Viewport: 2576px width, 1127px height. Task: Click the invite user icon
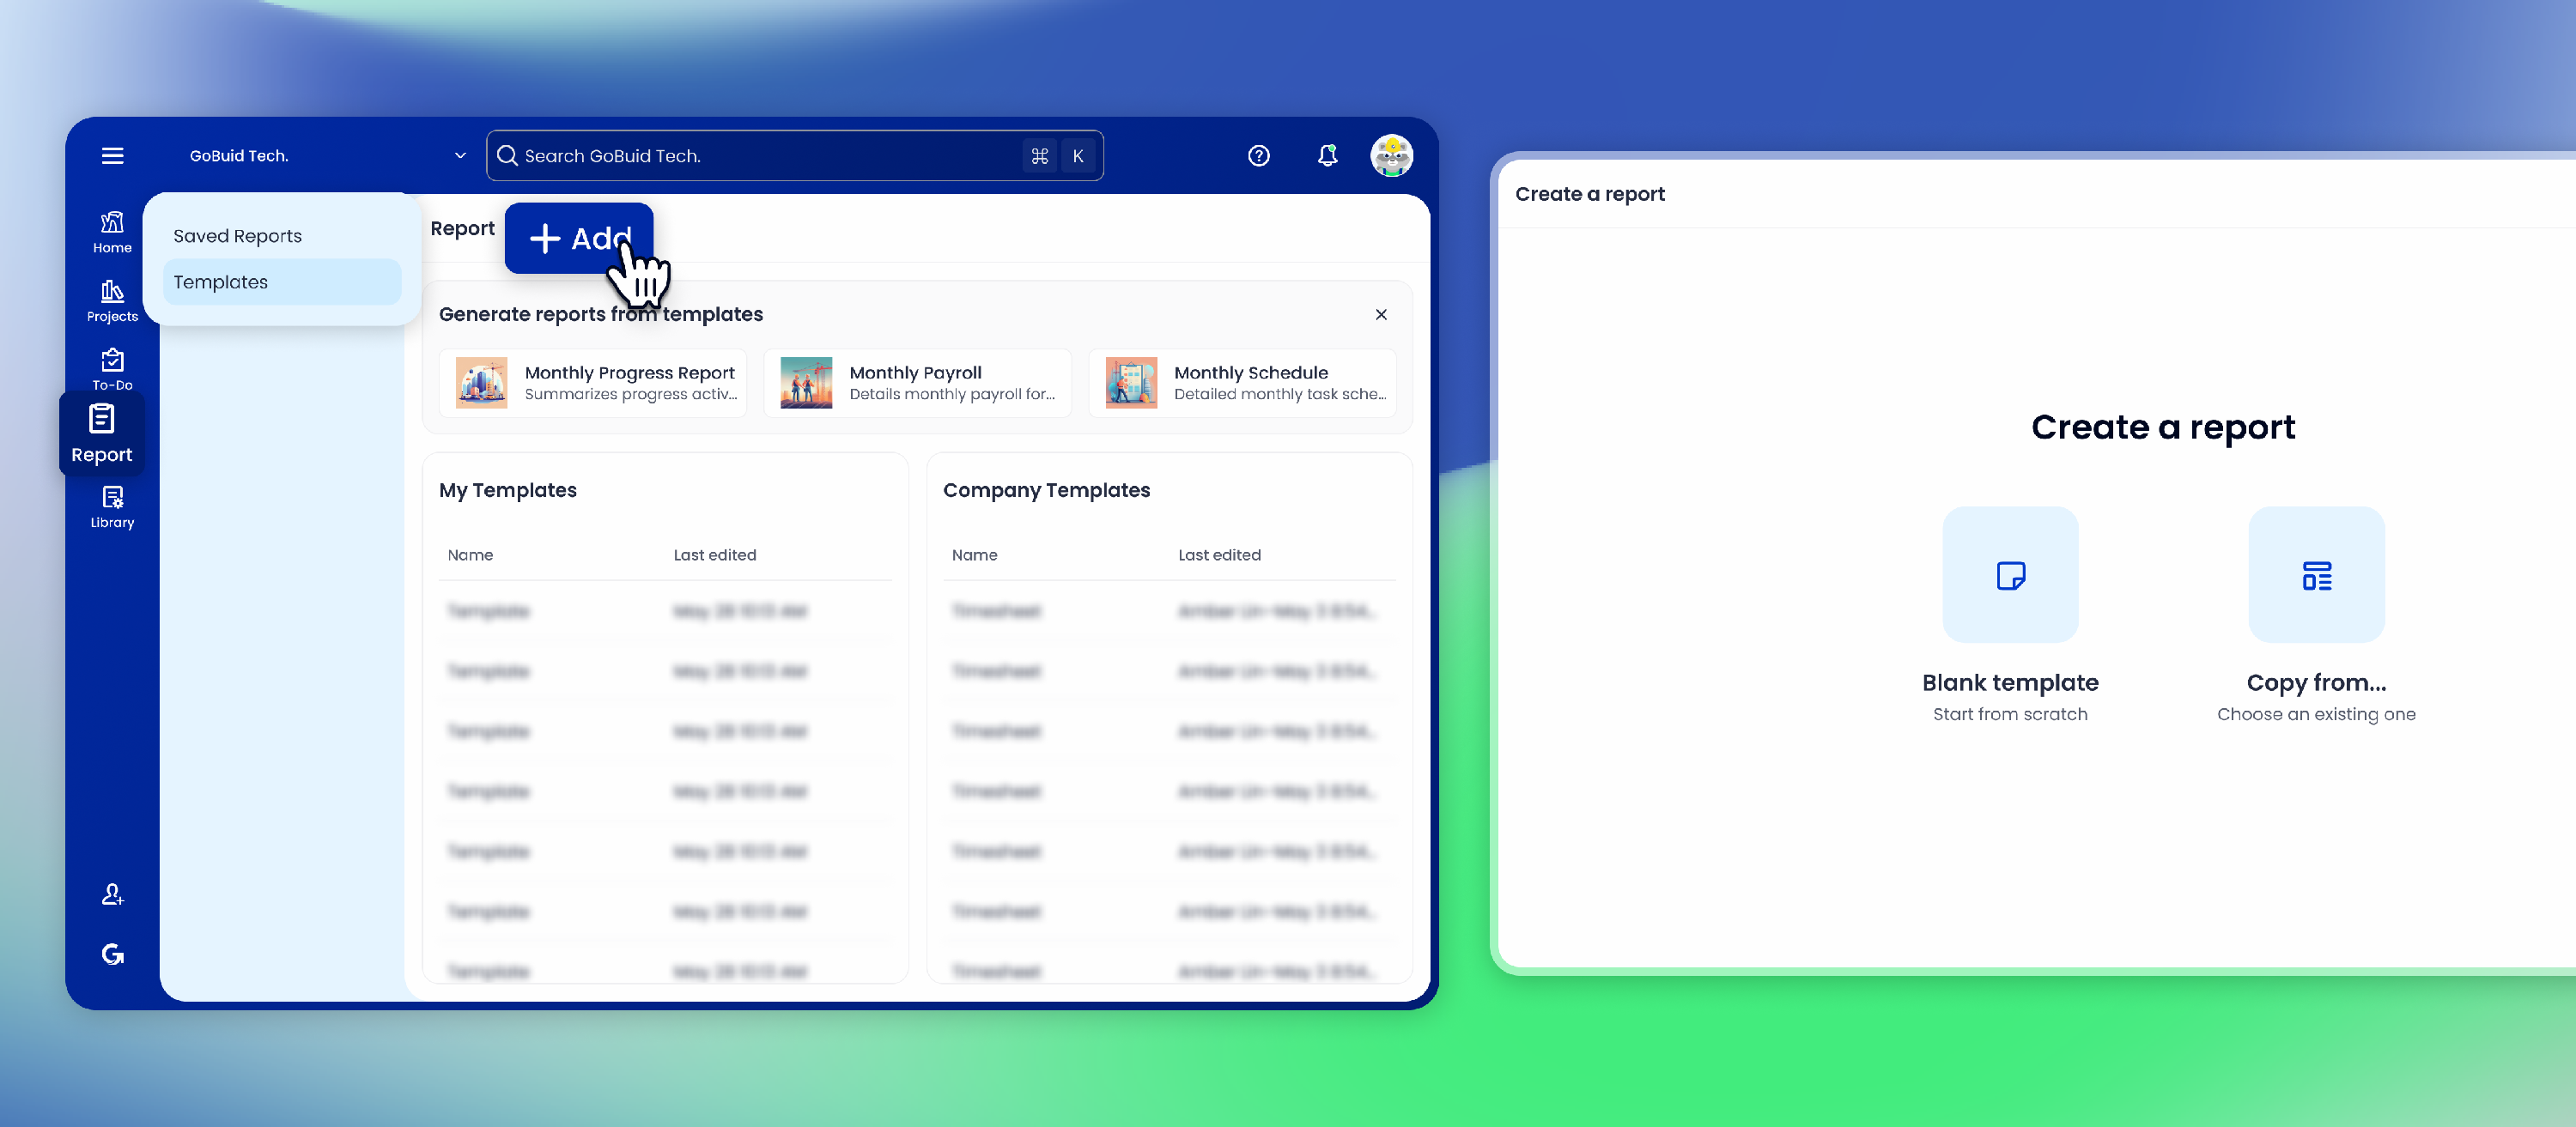click(112, 894)
